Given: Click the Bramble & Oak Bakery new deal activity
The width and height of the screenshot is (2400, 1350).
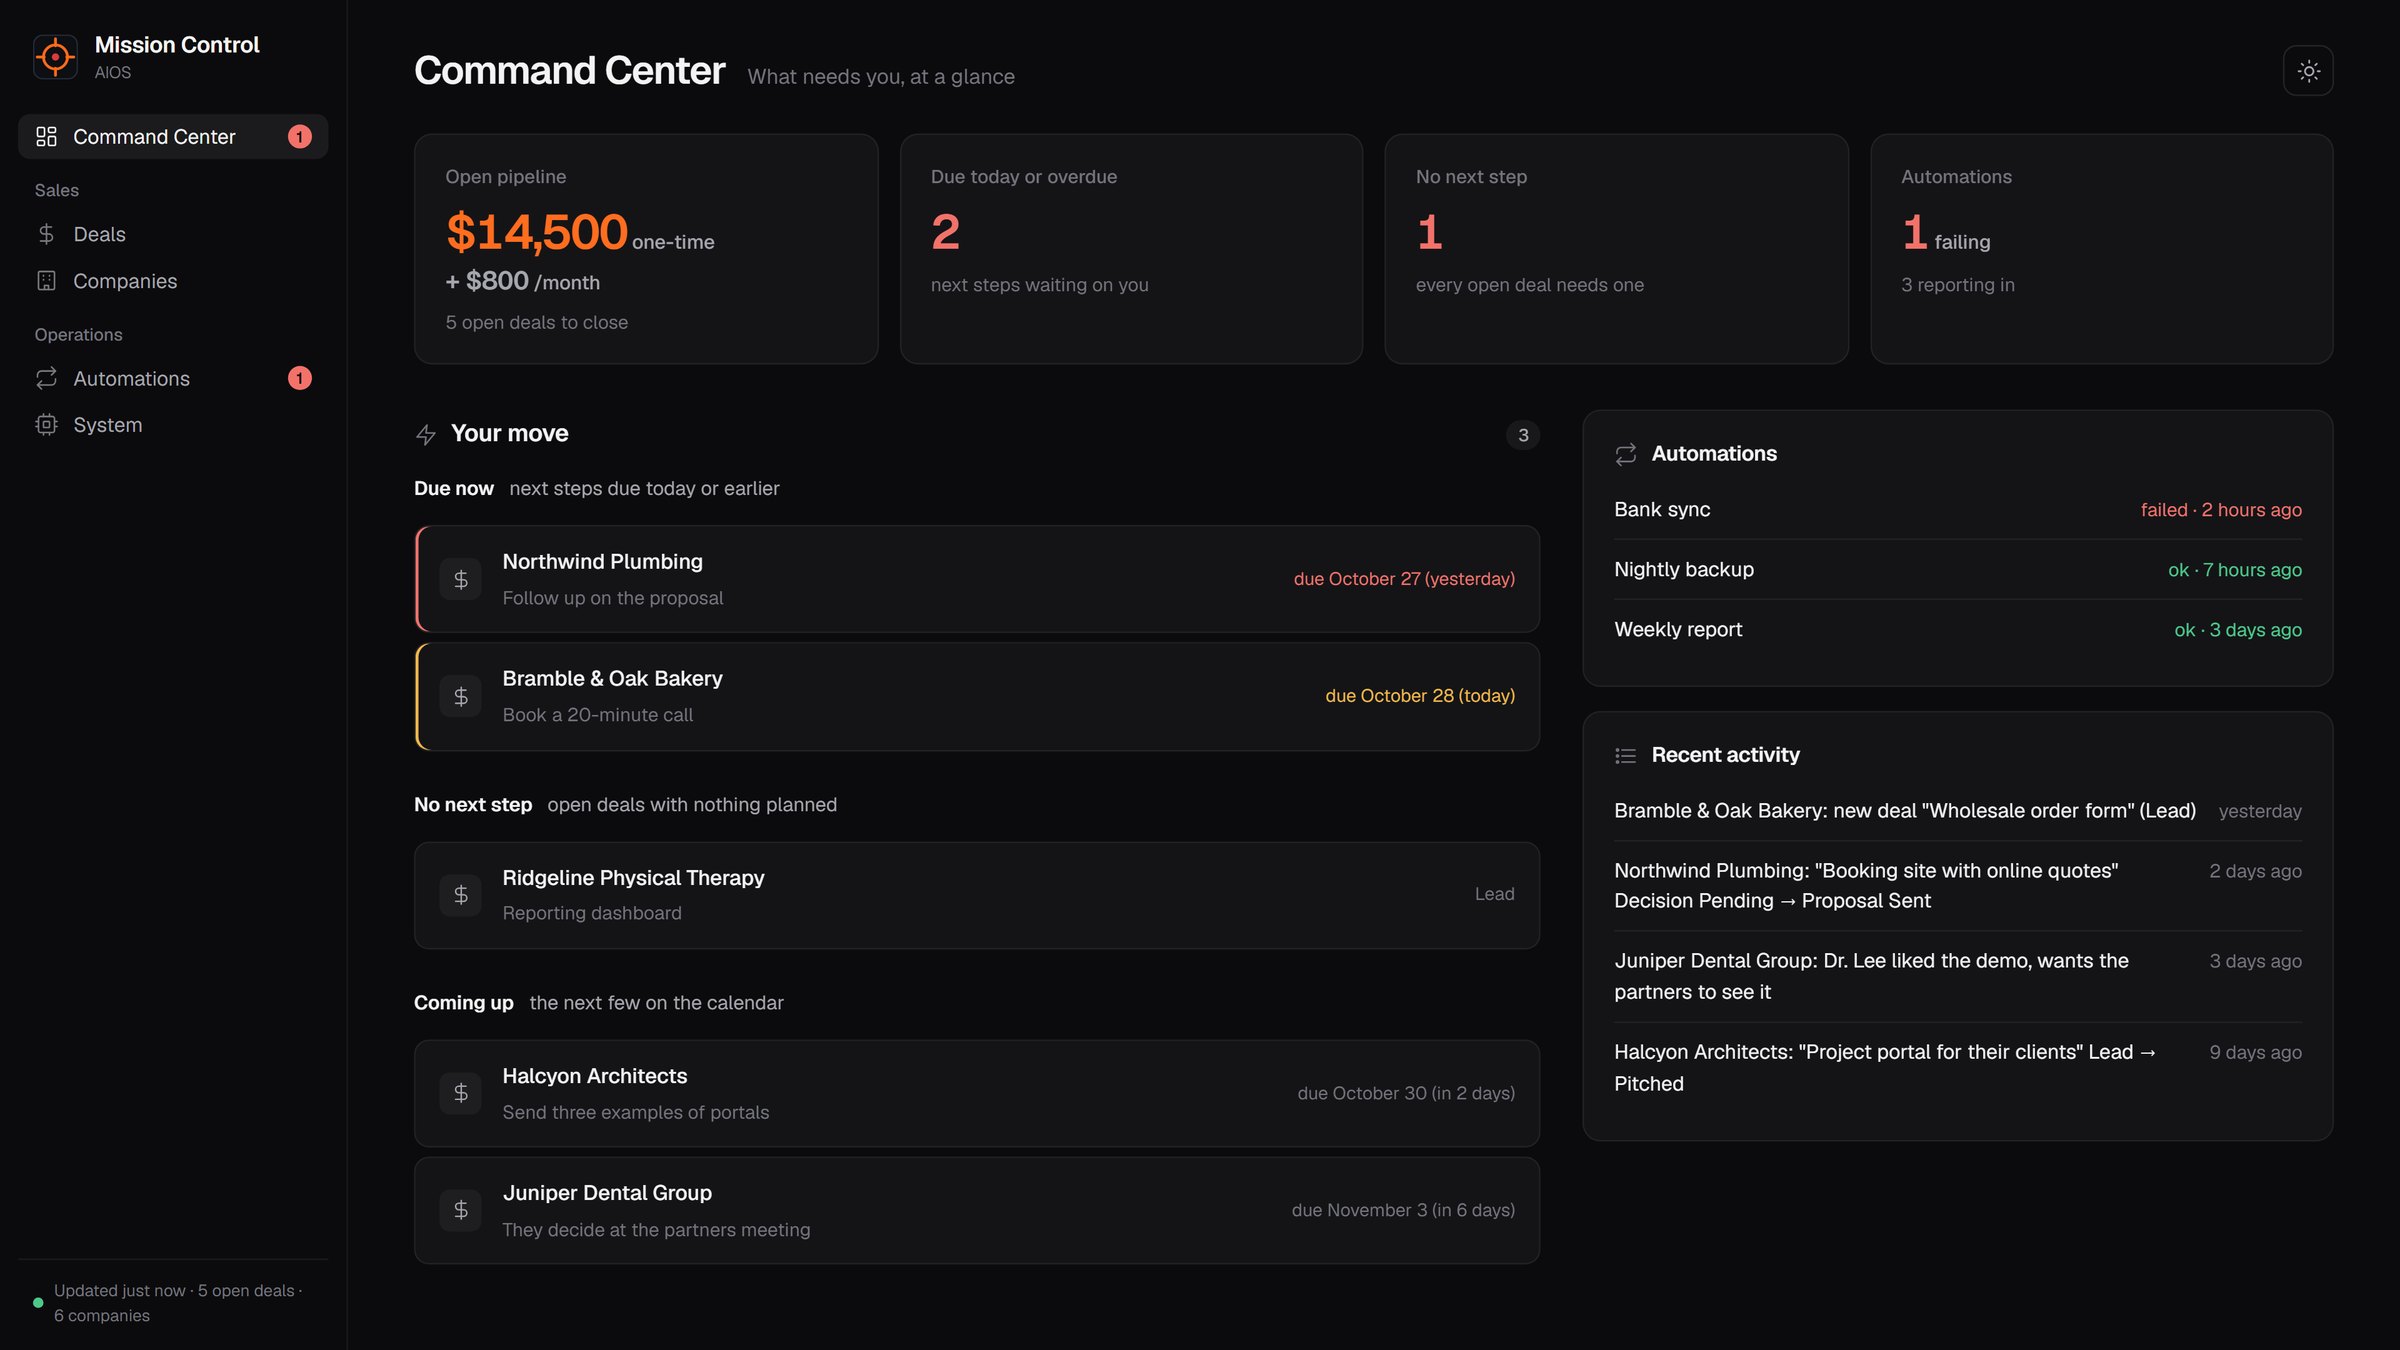Looking at the screenshot, I should point(1957,811).
